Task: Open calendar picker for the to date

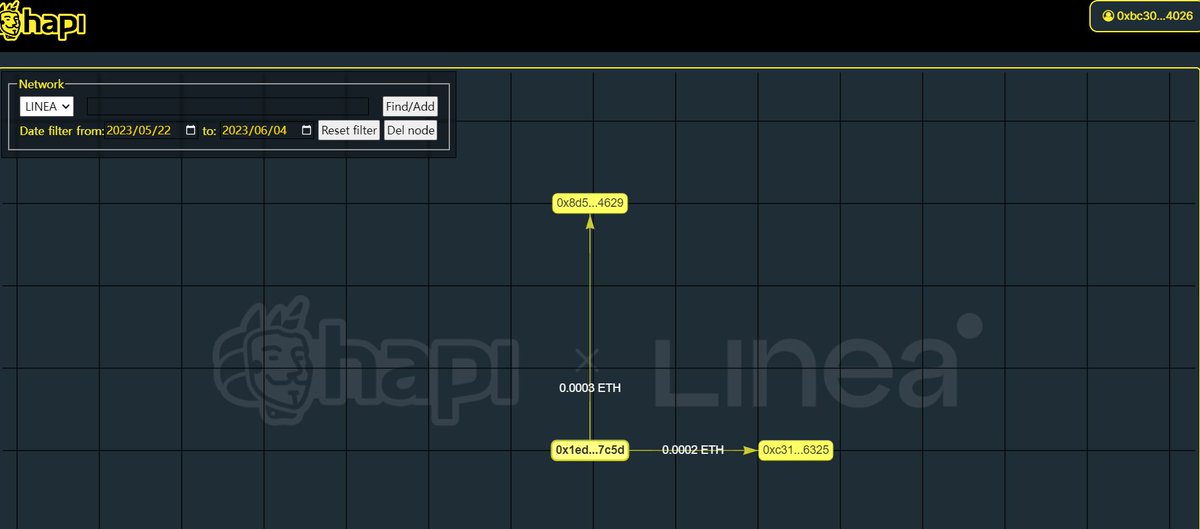Action: coord(306,131)
